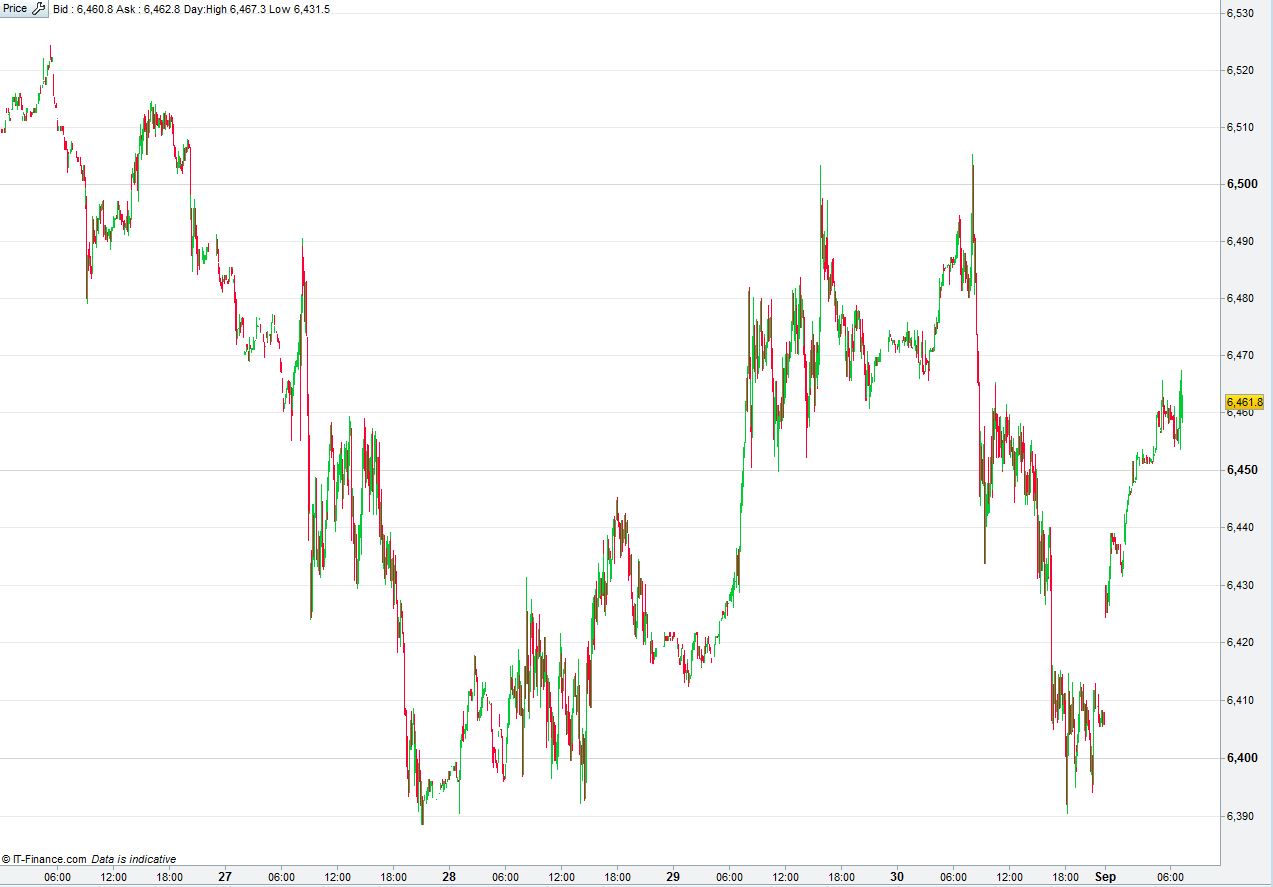1273x887 pixels.
Task: Click the 6,480 price axis label
Action: 1239,298
